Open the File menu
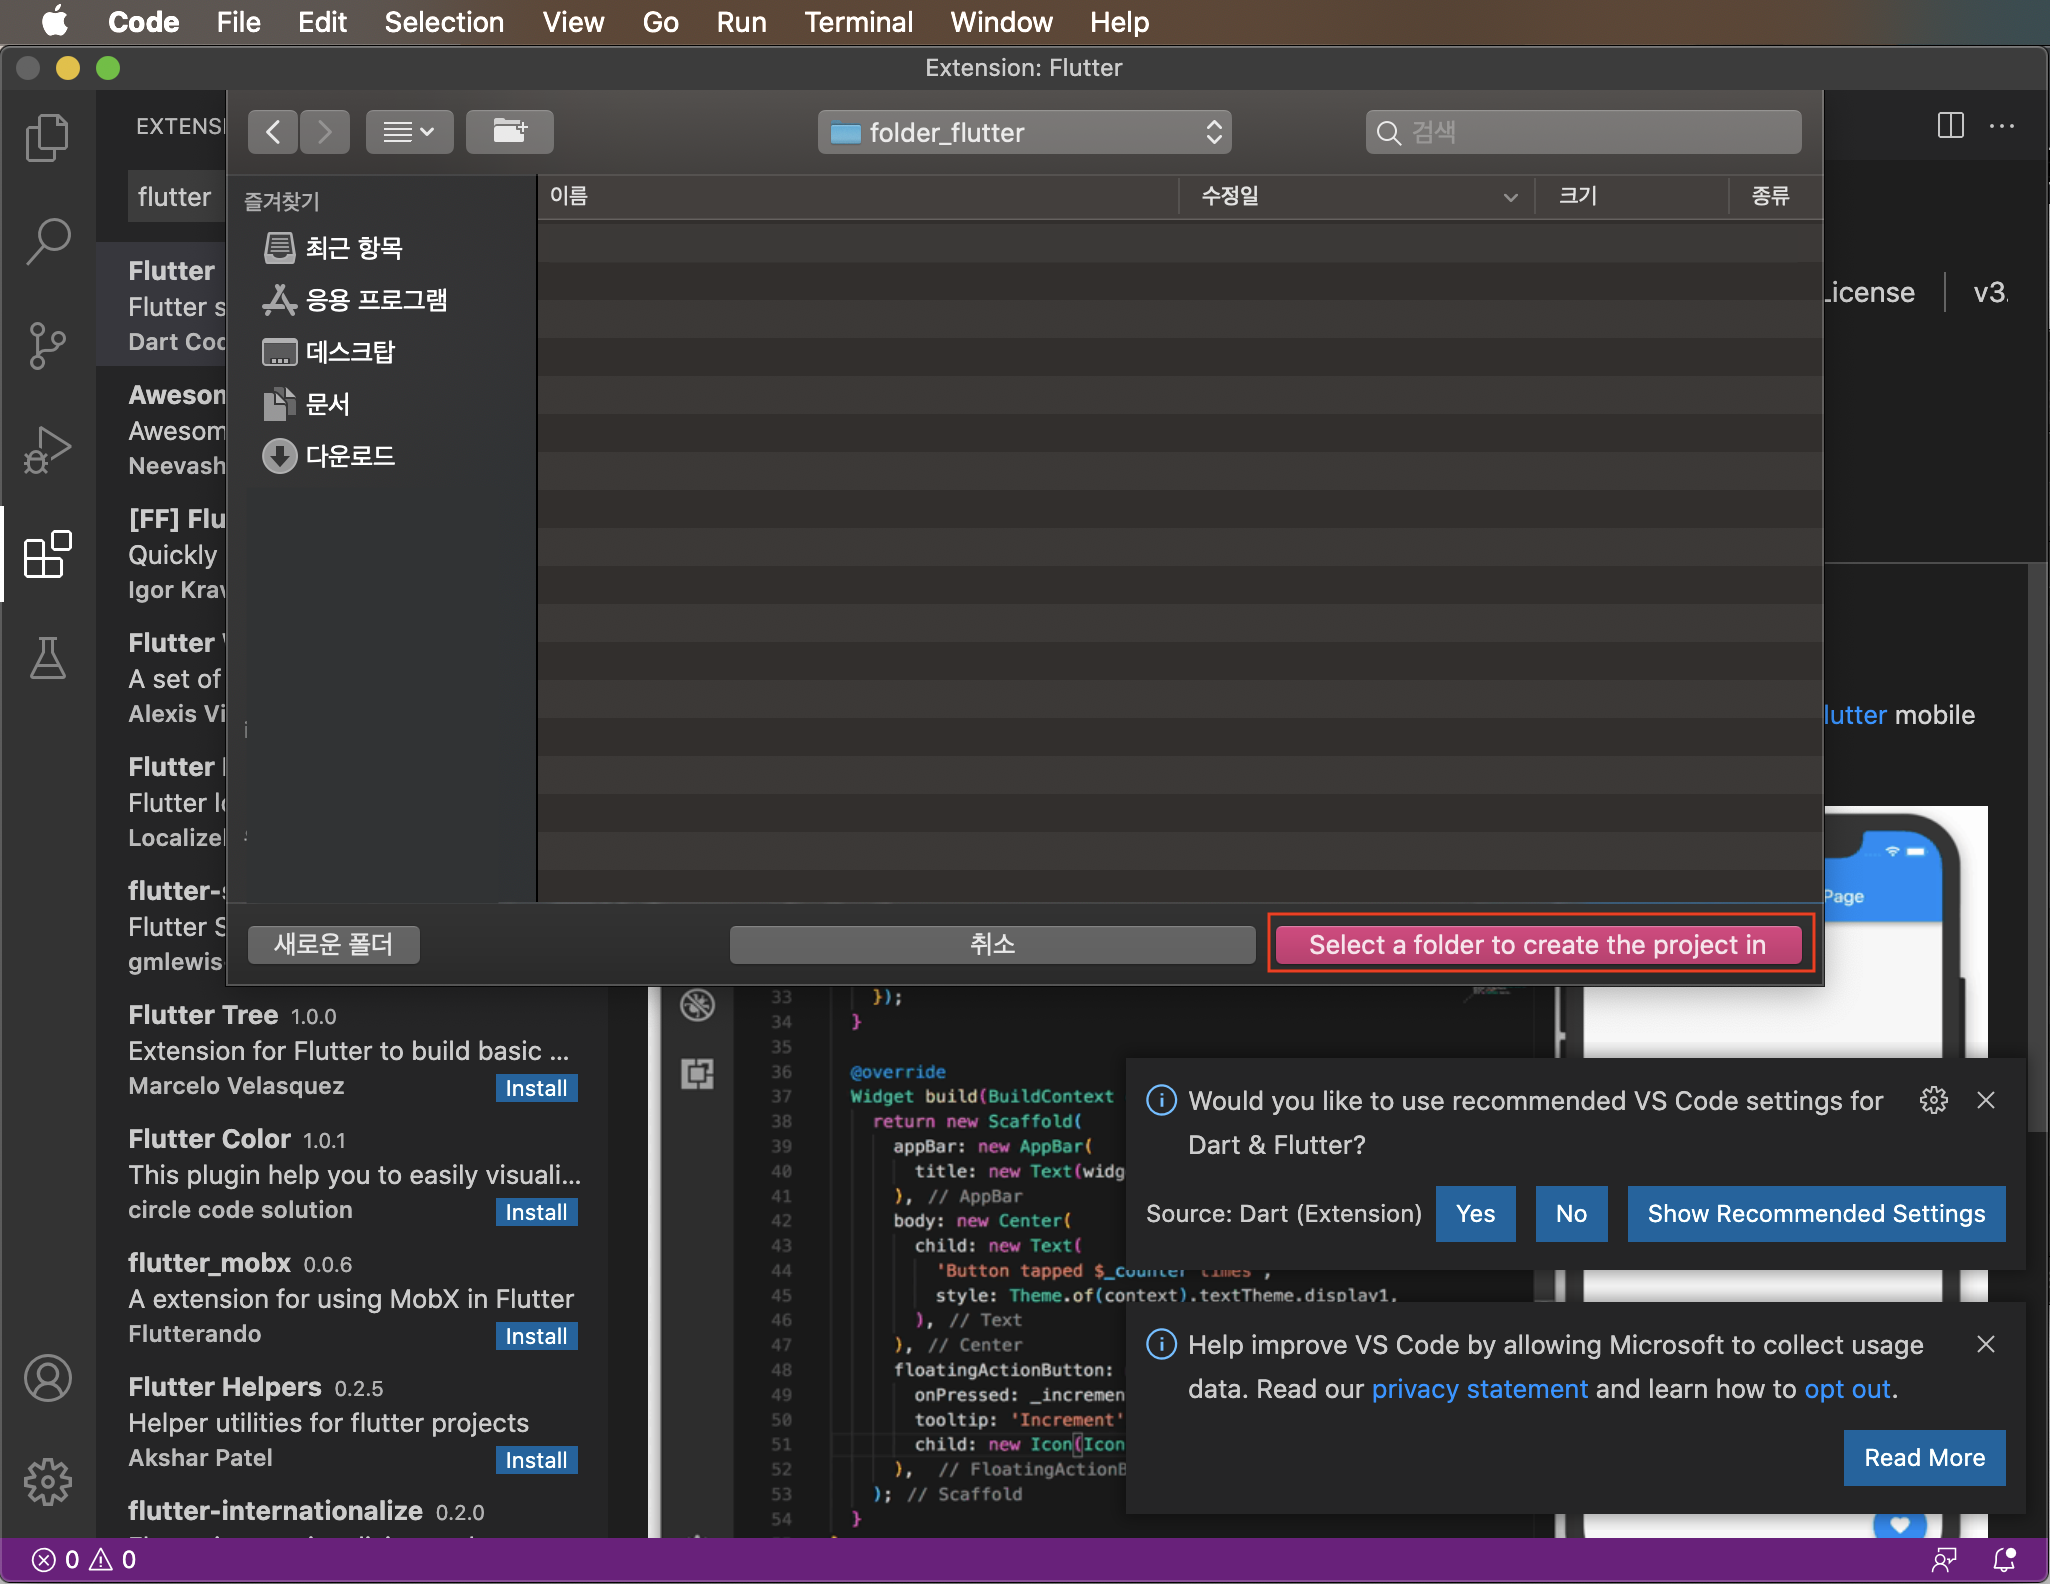 pos(238,22)
